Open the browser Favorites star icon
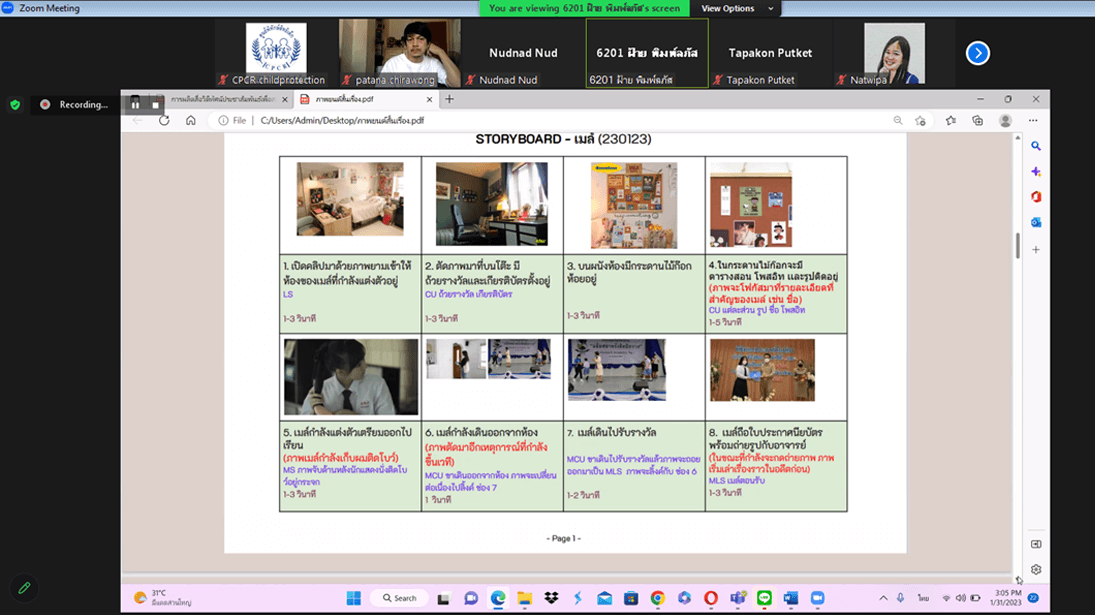Screen dimensions: 1095x615 (x=950, y=120)
